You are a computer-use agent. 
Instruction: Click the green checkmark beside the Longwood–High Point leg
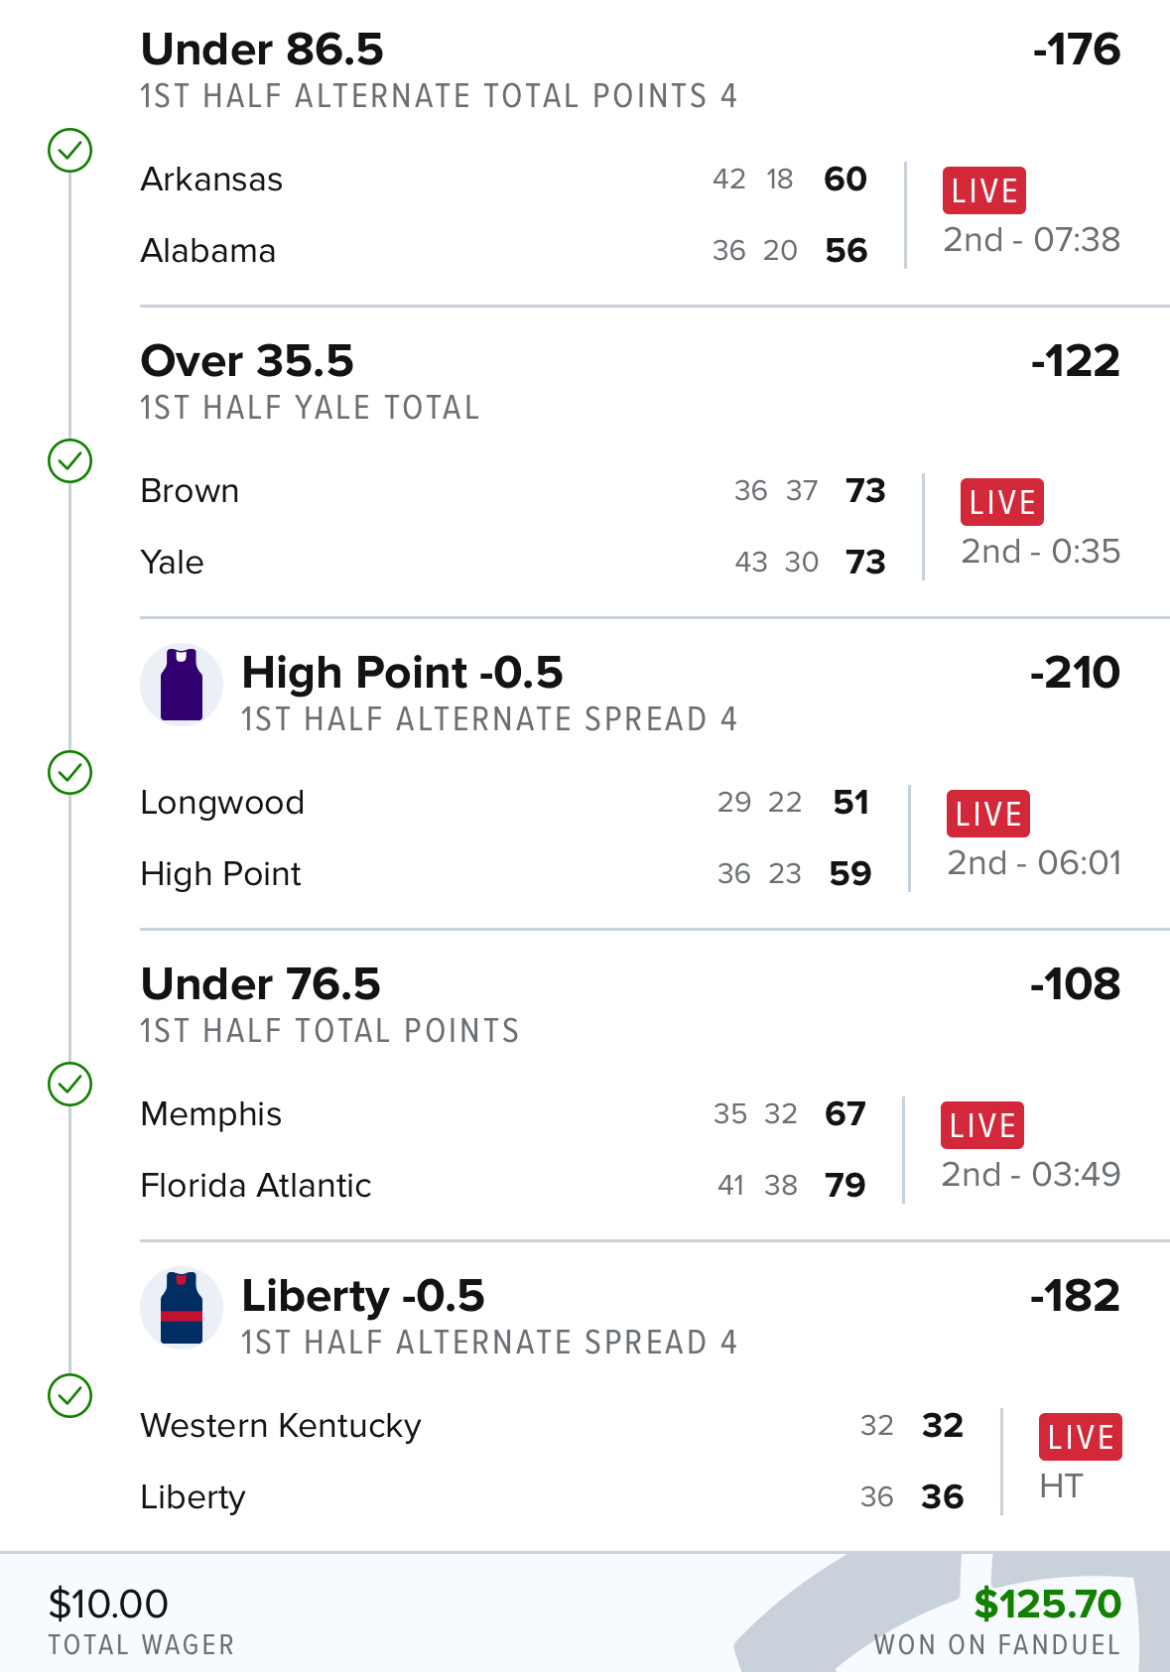click(x=70, y=773)
